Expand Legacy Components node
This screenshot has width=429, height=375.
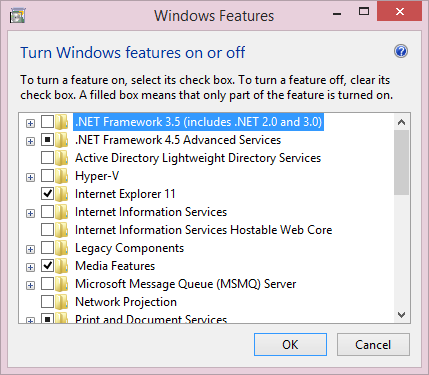point(30,249)
